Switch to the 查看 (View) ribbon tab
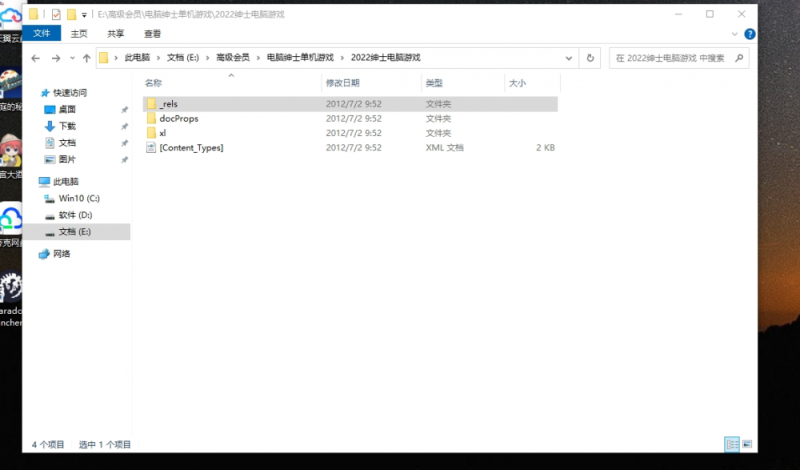Viewport: 800px width, 470px height. pos(153,34)
